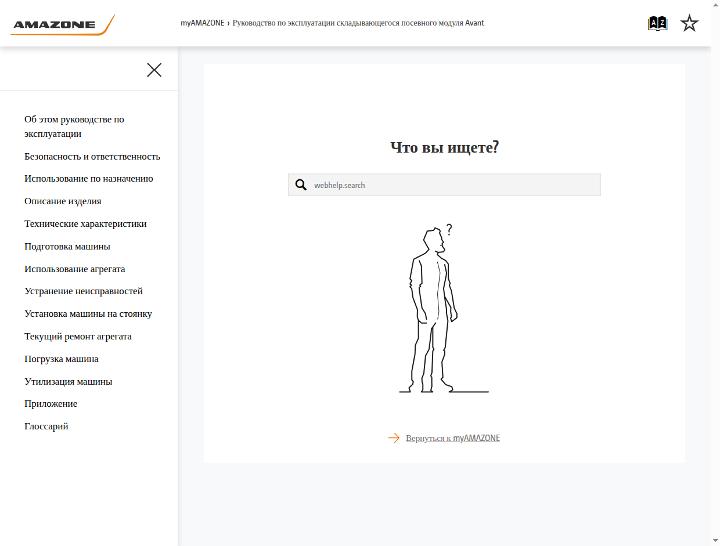Click the AMAZONE logo

click(x=62, y=25)
